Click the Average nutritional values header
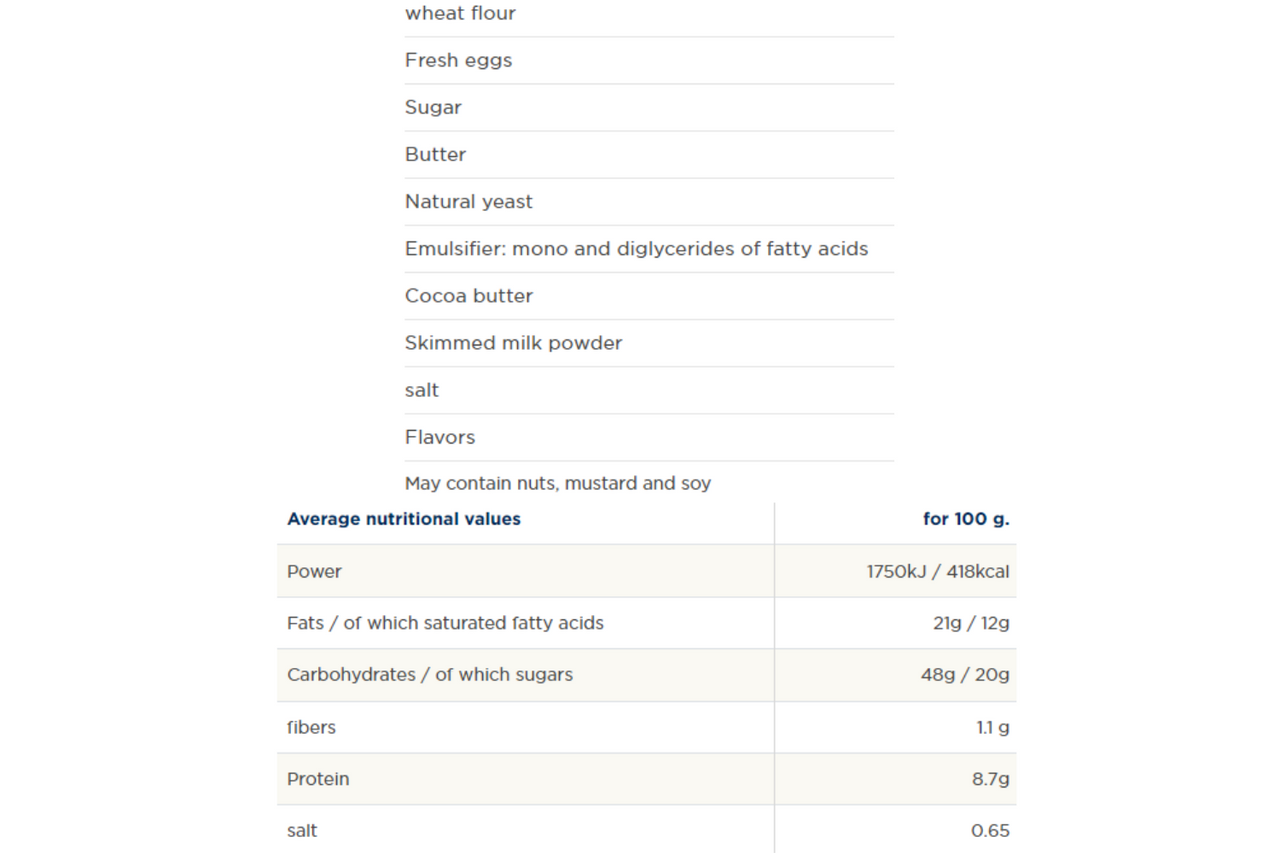 (x=404, y=519)
